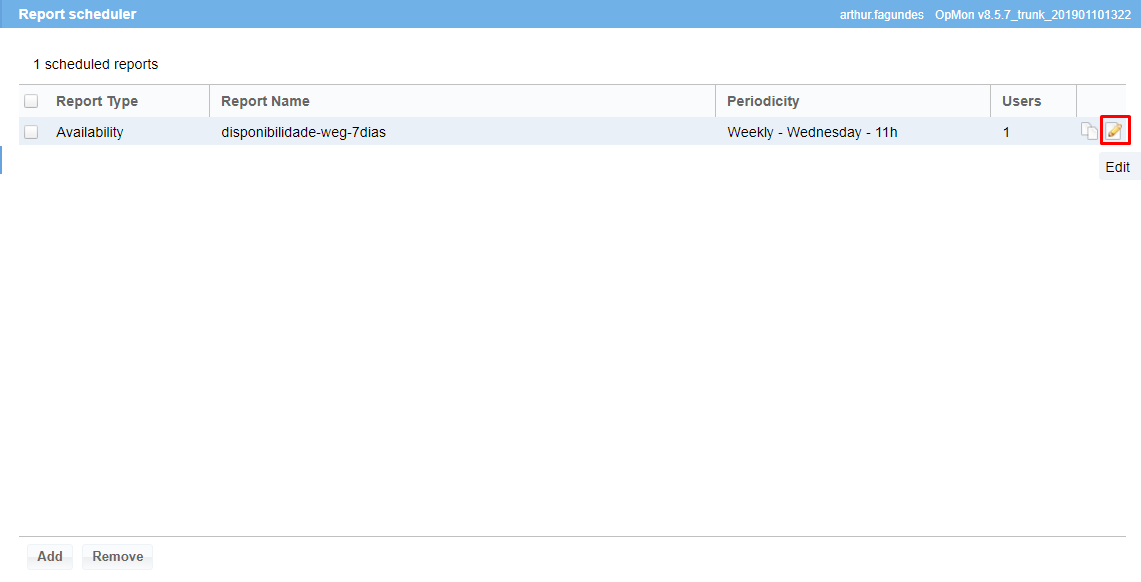Click the '1 scheduled reports' count text
Image resolution: width=1141 pixels, height=582 pixels.
pos(95,64)
